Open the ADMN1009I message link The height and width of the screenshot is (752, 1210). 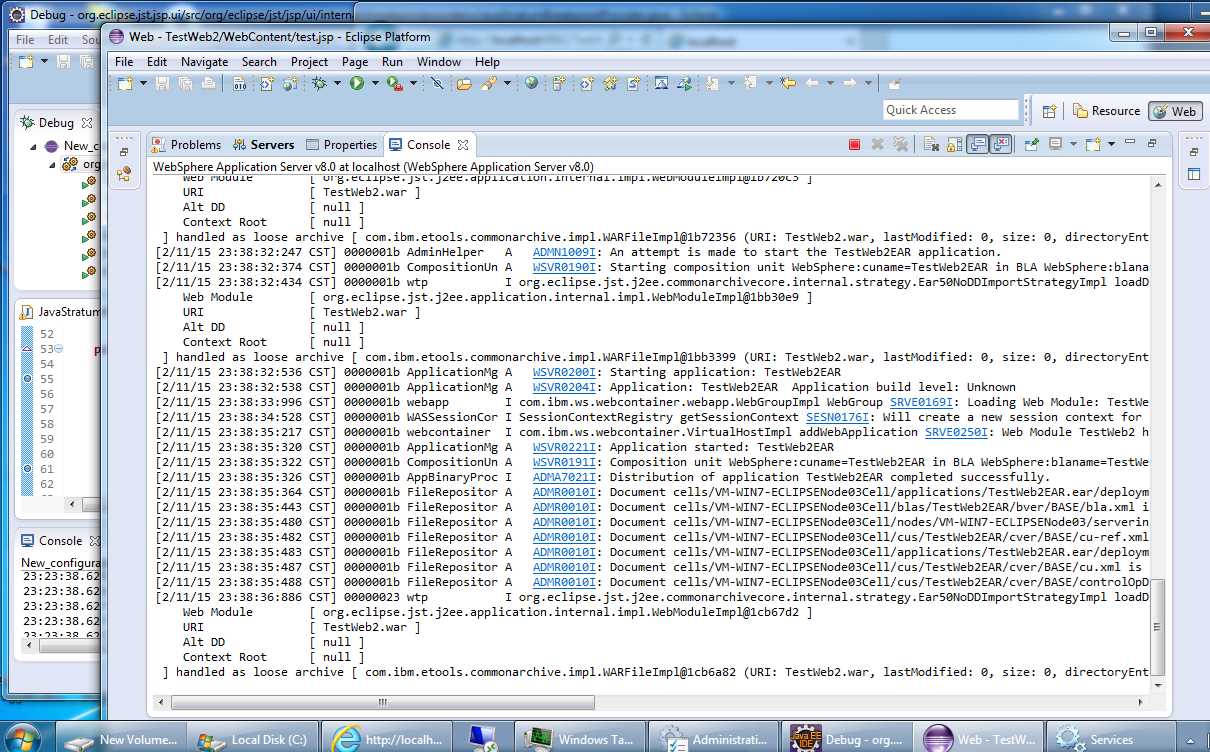[x=564, y=252]
